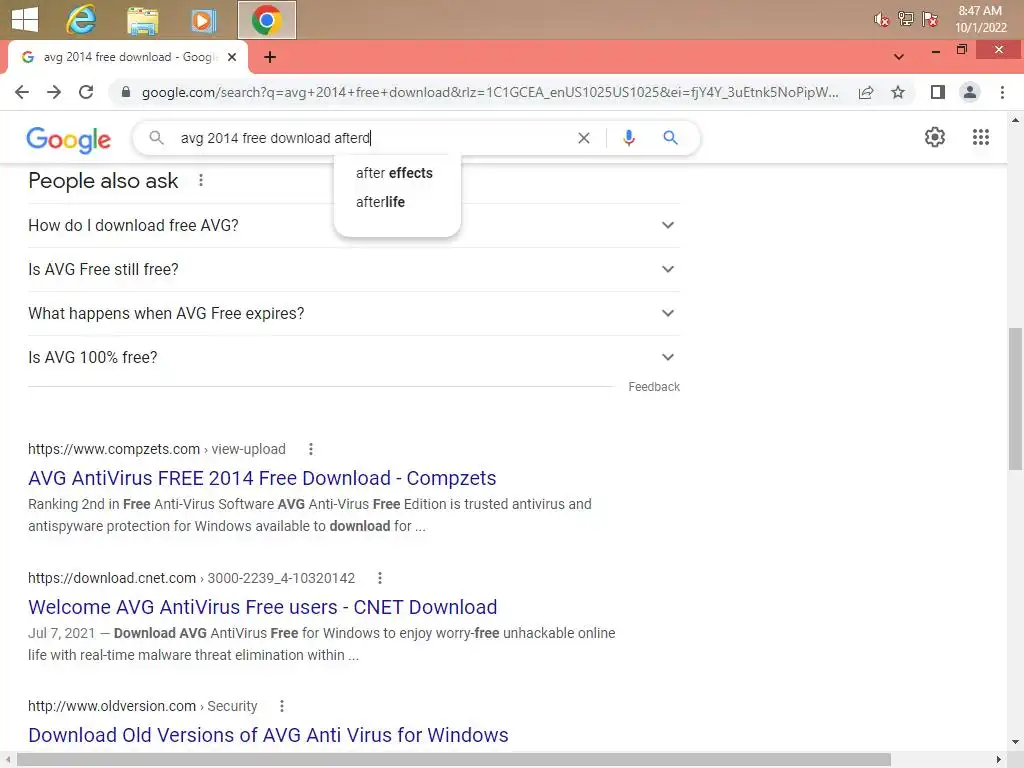The width and height of the screenshot is (1024, 768).
Task: Start voice search with microphone
Action: (x=629, y=138)
